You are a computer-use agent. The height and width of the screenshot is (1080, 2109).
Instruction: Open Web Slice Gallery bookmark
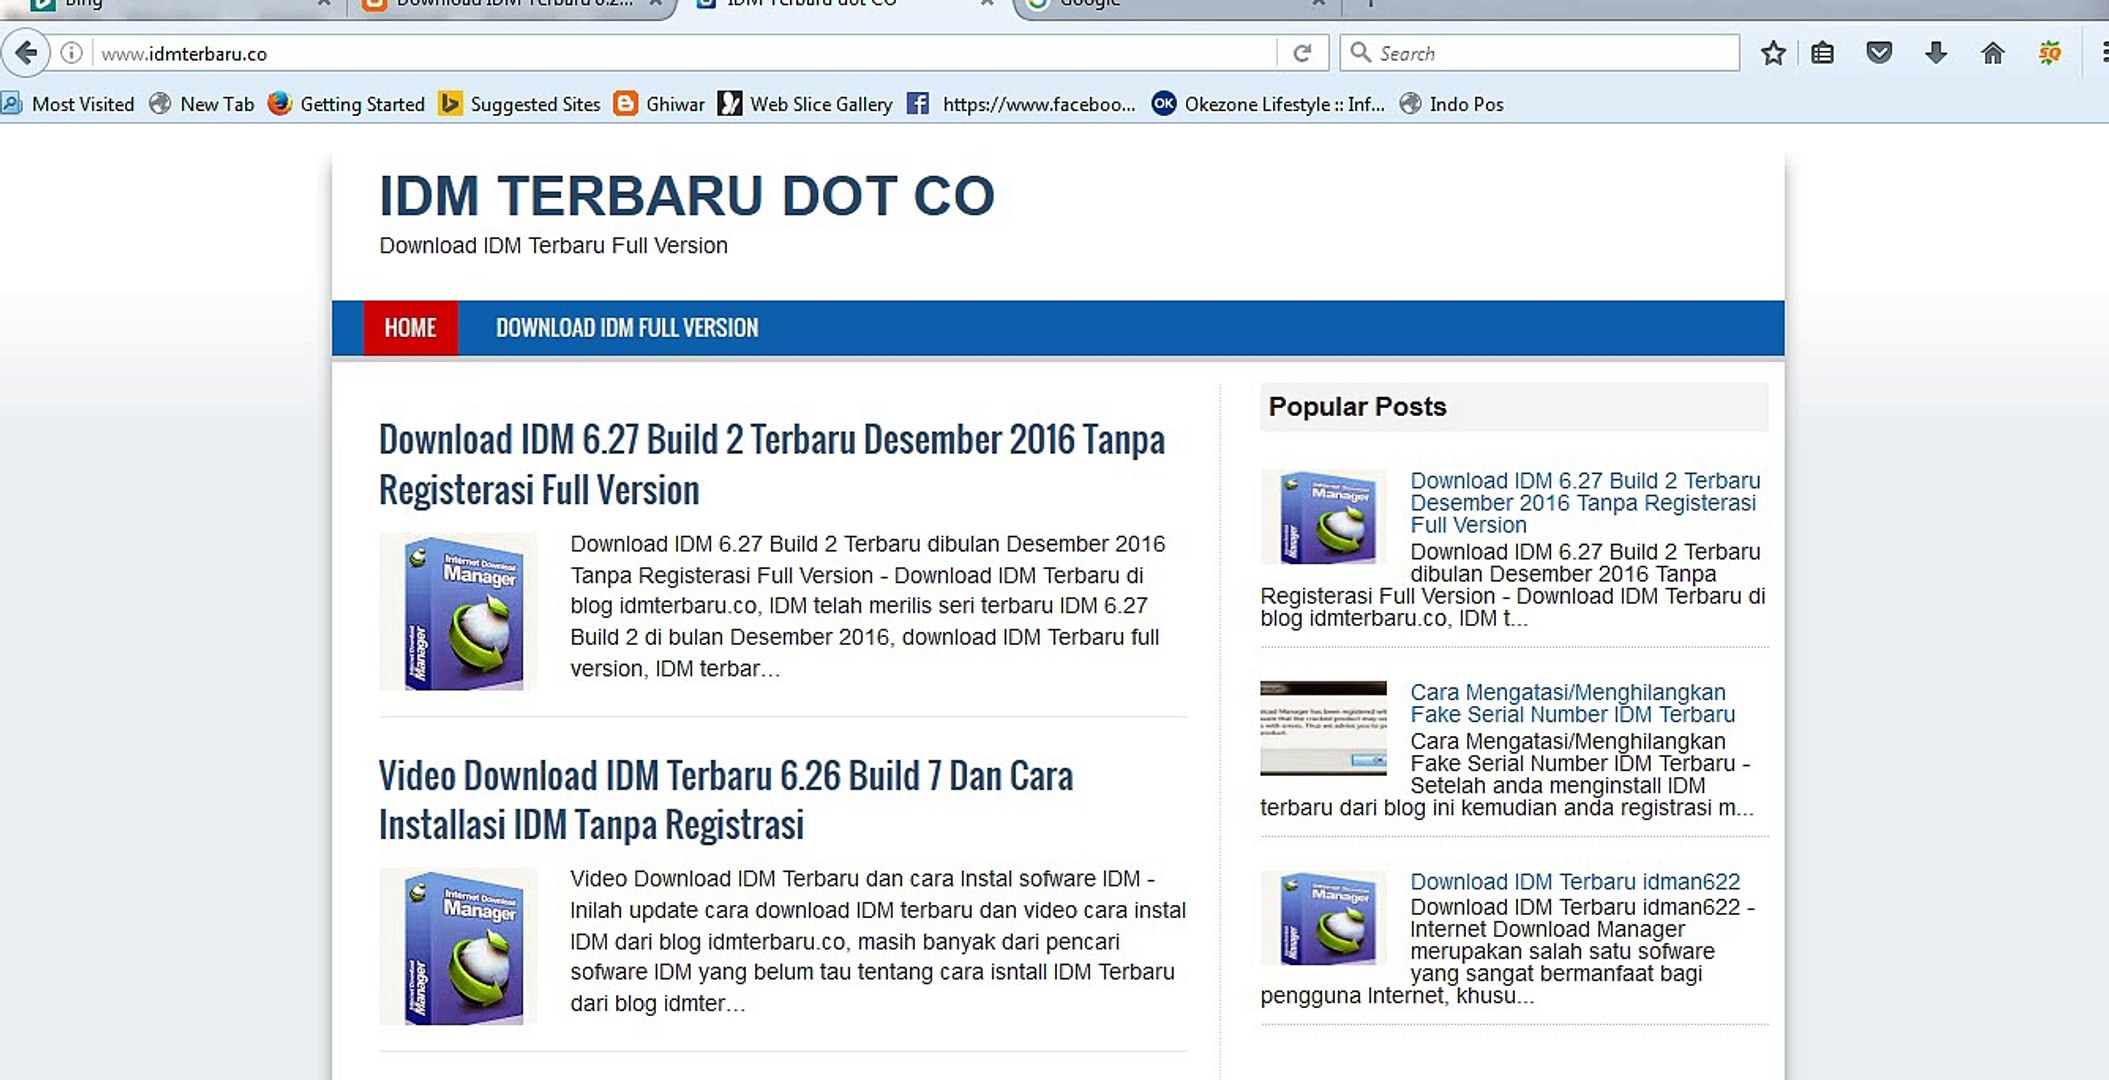pyautogui.click(x=806, y=104)
